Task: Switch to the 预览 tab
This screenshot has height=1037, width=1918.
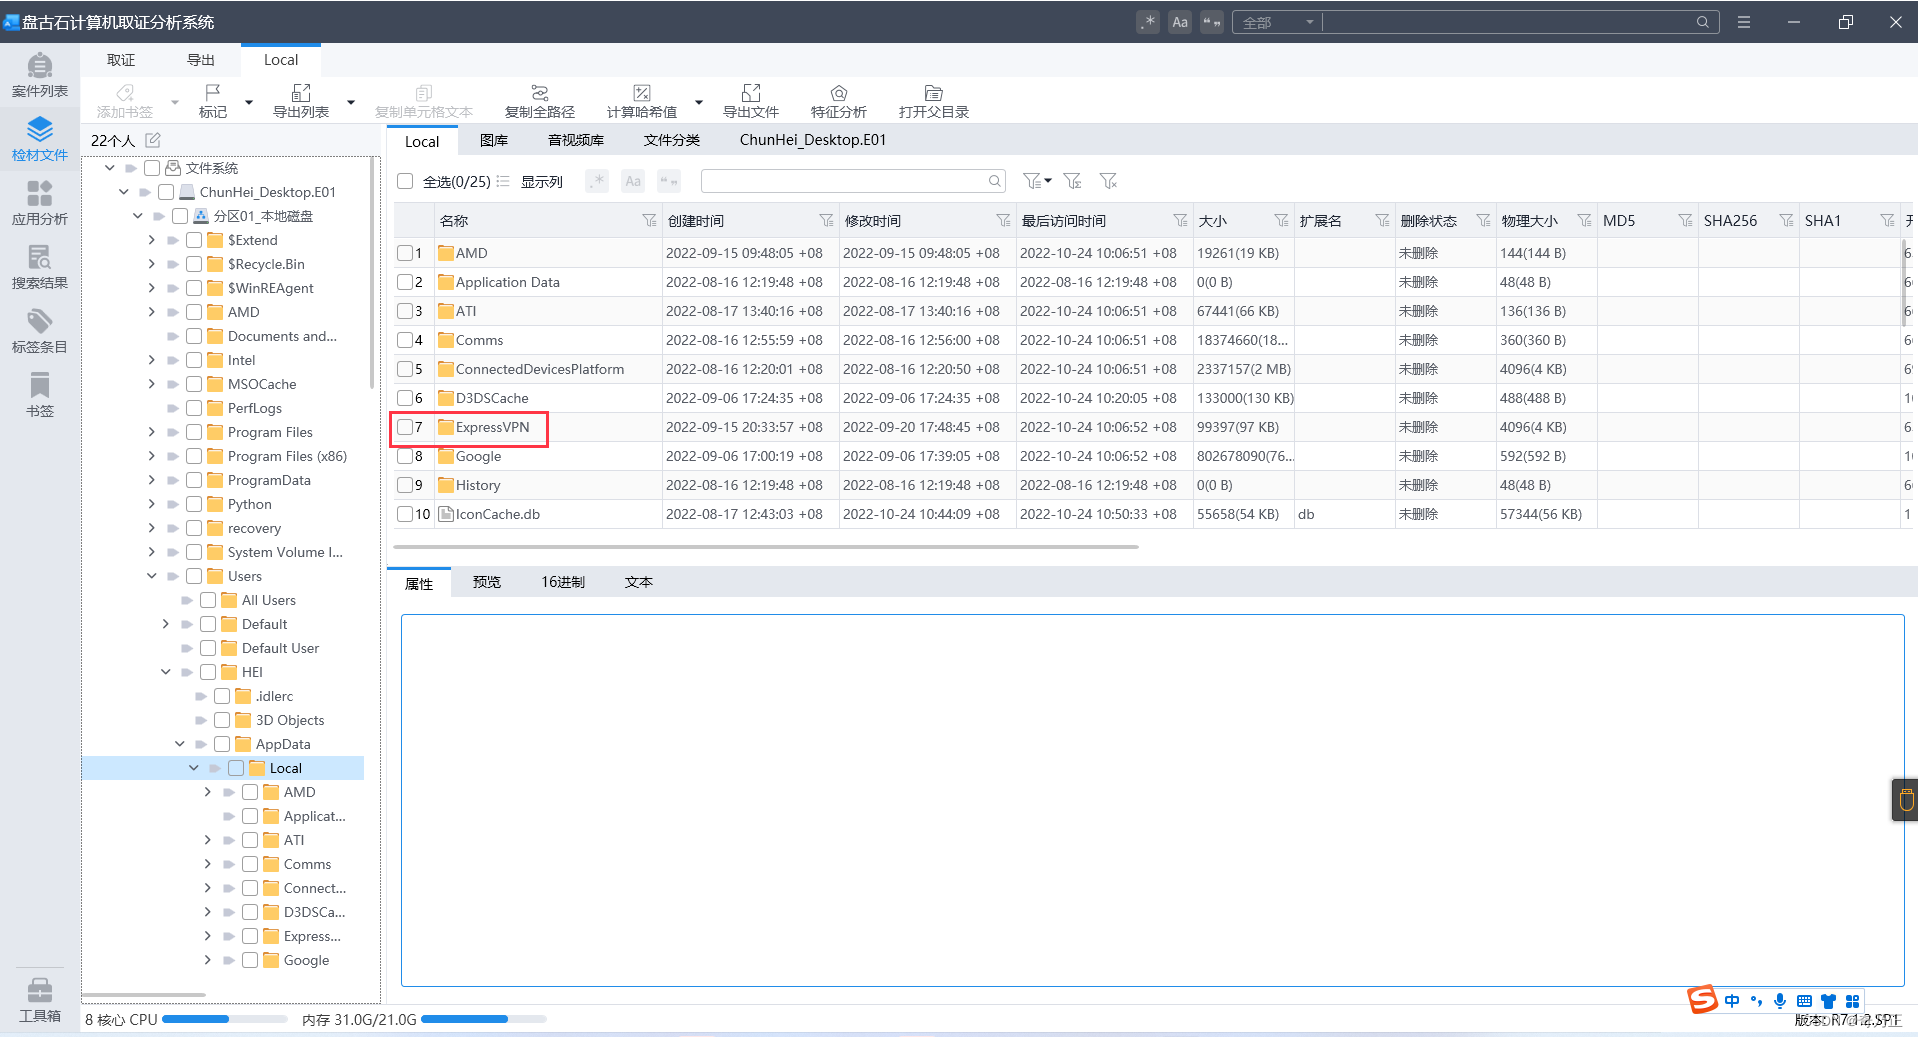Action: coord(487,582)
